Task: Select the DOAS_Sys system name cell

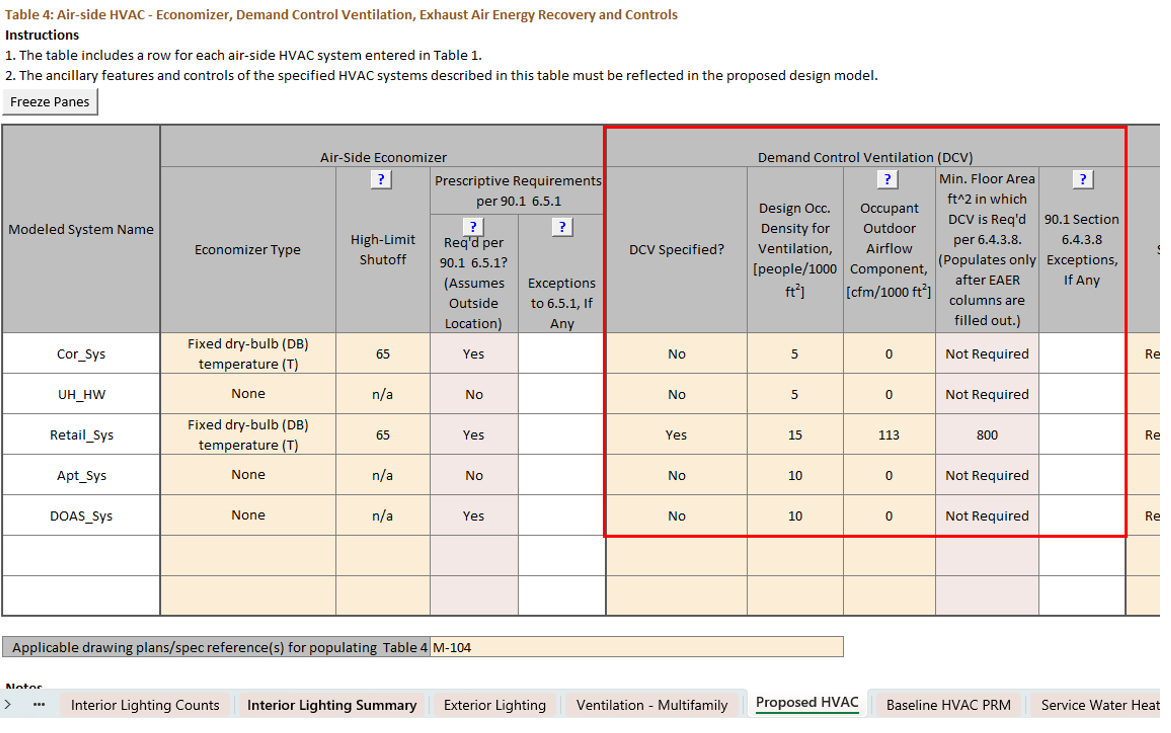Action: point(81,516)
